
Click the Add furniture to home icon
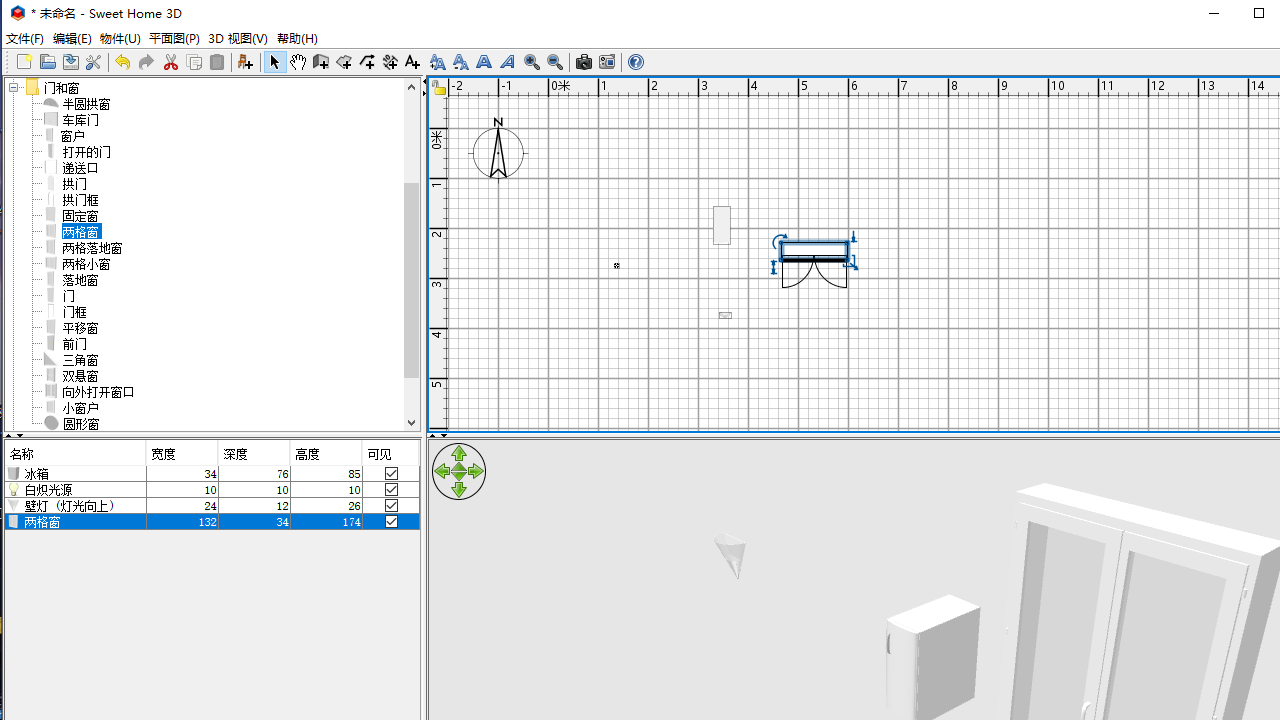[245, 62]
